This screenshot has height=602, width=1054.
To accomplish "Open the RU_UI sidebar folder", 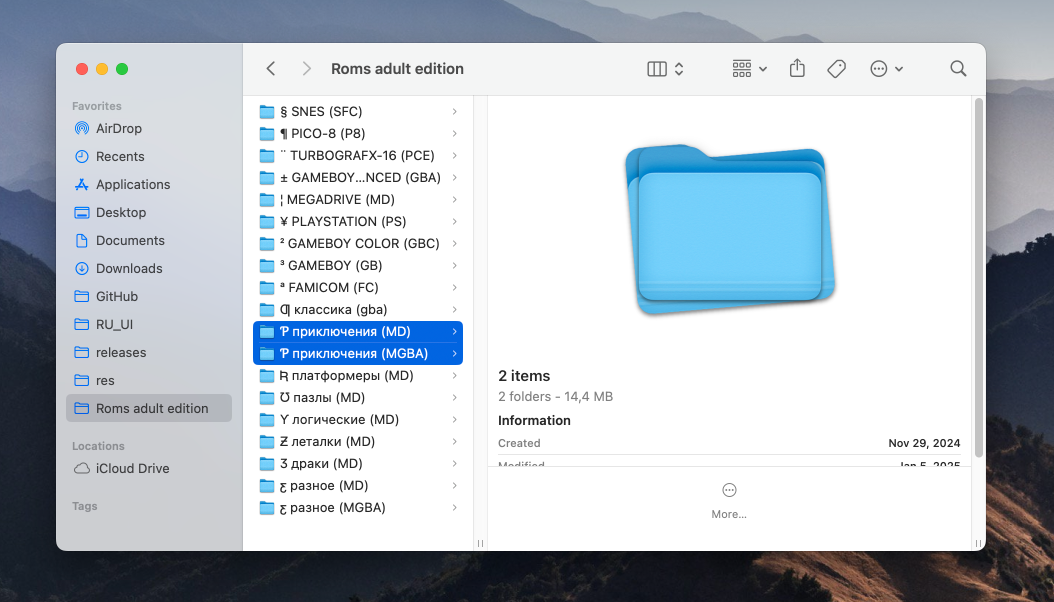I will (x=149, y=325).
